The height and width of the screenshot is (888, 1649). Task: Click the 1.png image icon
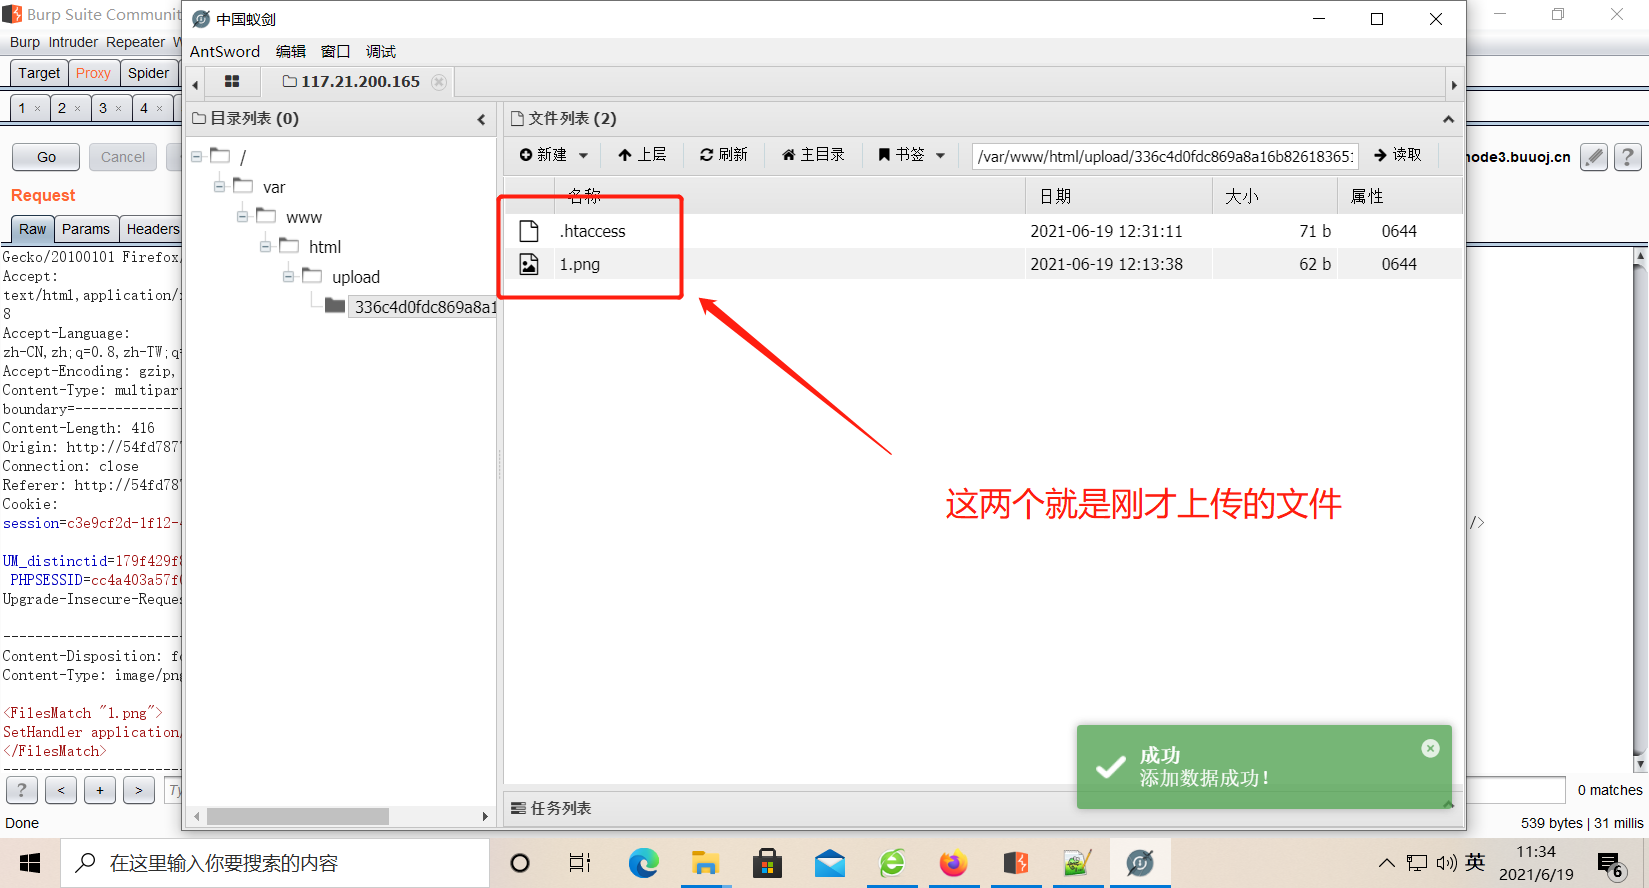pyautogui.click(x=529, y=264)
